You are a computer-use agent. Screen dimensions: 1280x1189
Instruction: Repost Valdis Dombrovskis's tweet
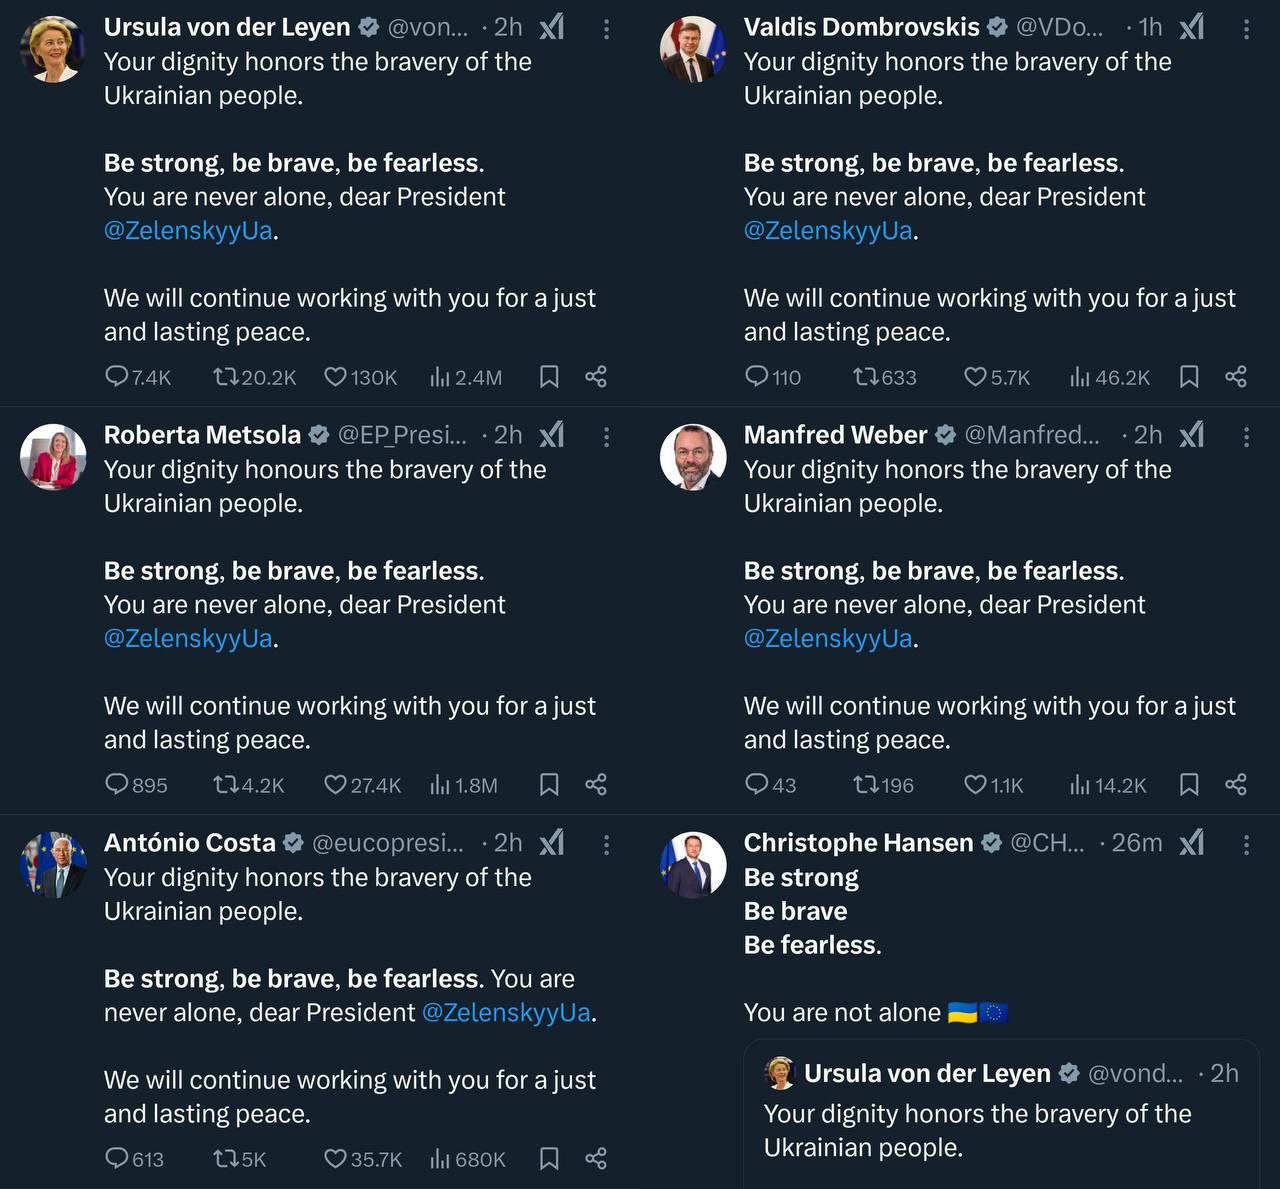click(x=864, y=377)
